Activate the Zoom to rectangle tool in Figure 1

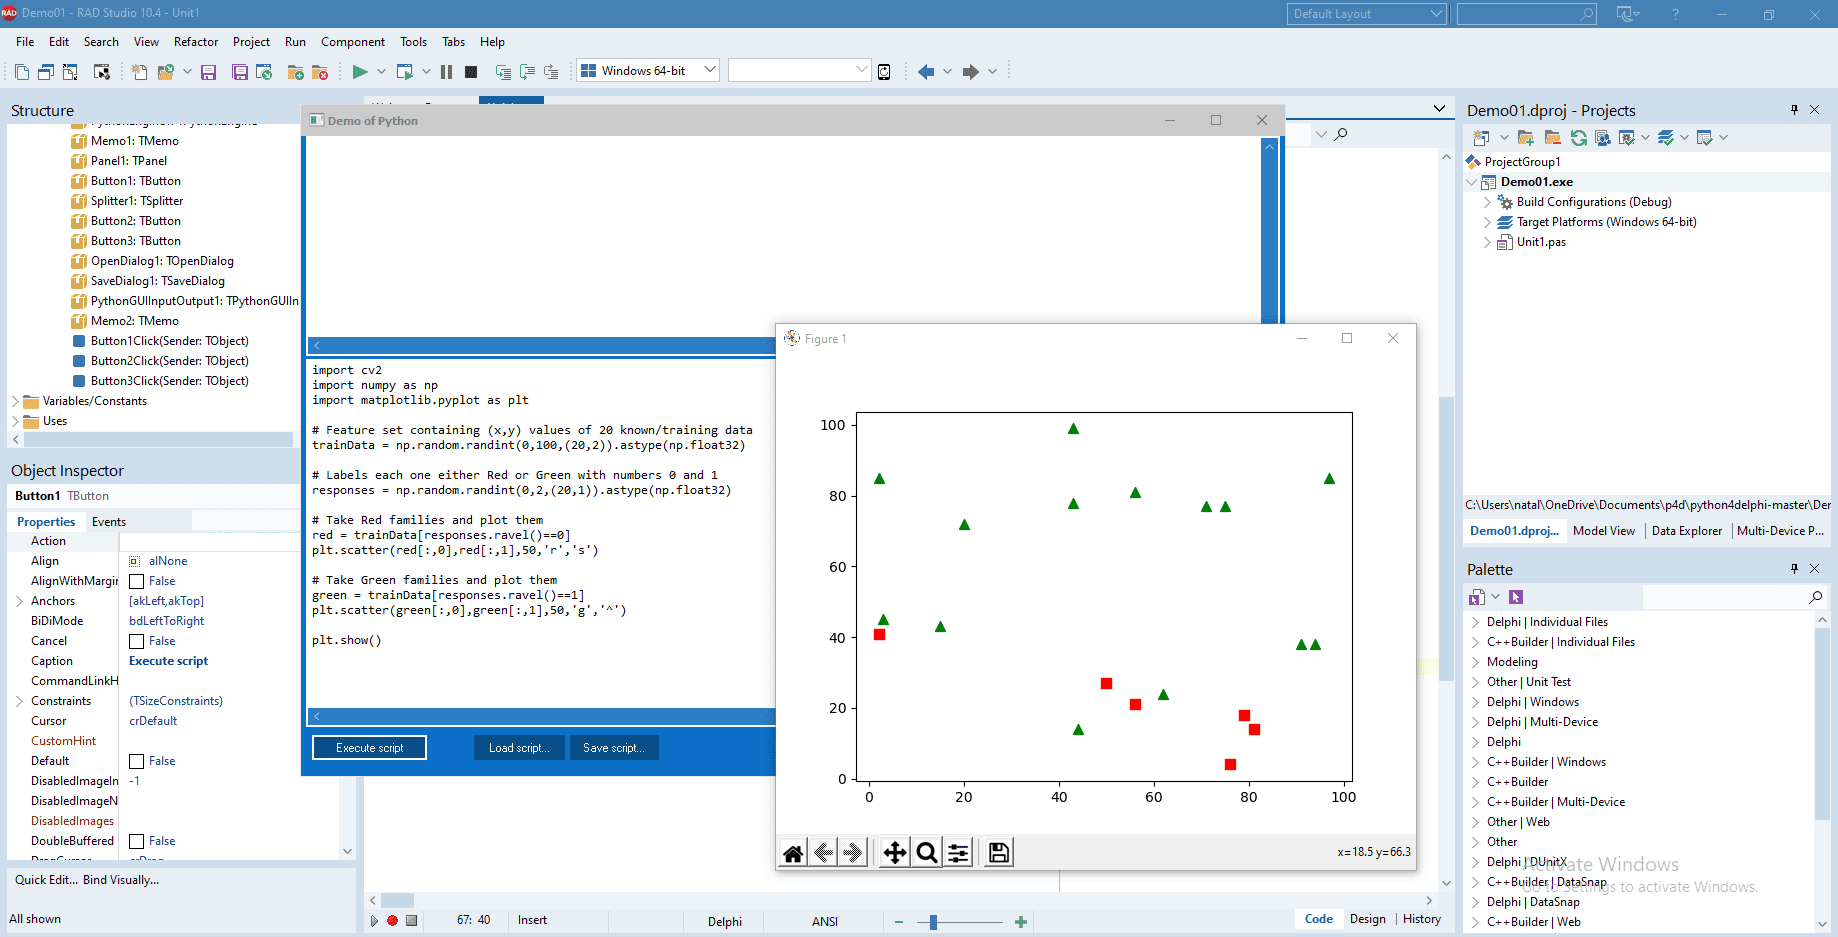point(927,853)
